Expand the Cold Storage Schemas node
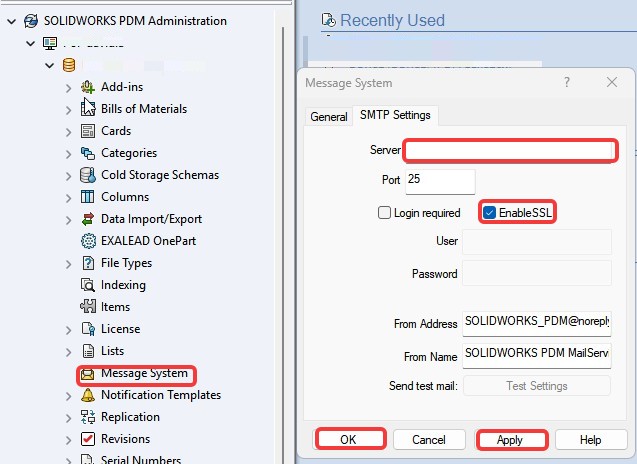The width and height of the screenshot is (637, 464). point(68,176)
